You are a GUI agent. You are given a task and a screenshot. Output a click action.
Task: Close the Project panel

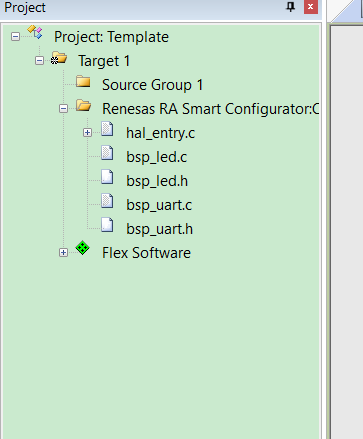pos(311,7)
